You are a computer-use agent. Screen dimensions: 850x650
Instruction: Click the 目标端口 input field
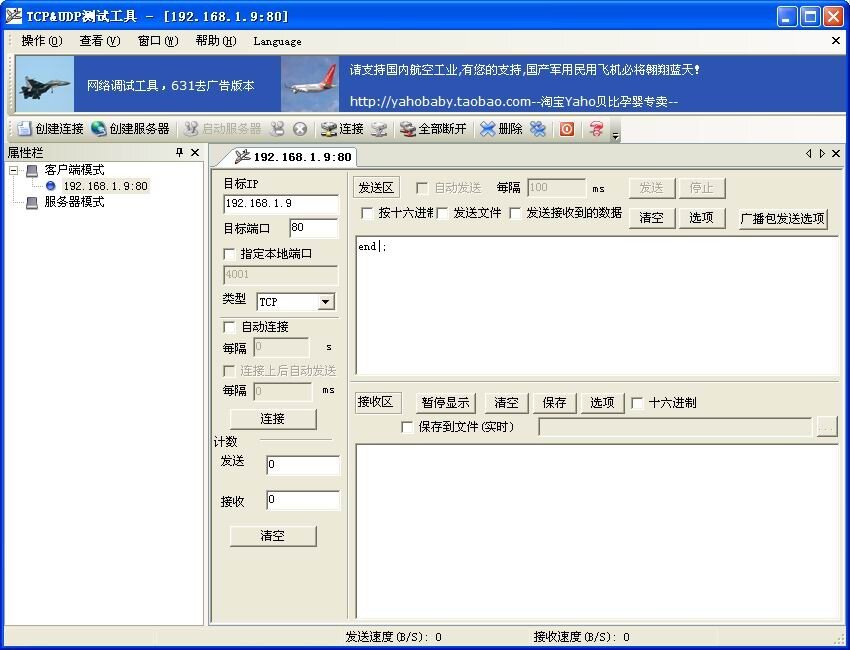(314, 228)
